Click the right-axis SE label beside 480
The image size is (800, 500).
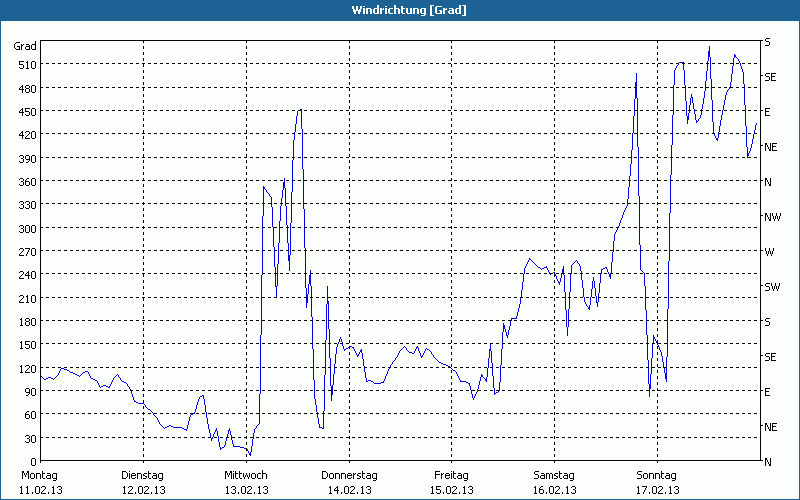[770, 77]
